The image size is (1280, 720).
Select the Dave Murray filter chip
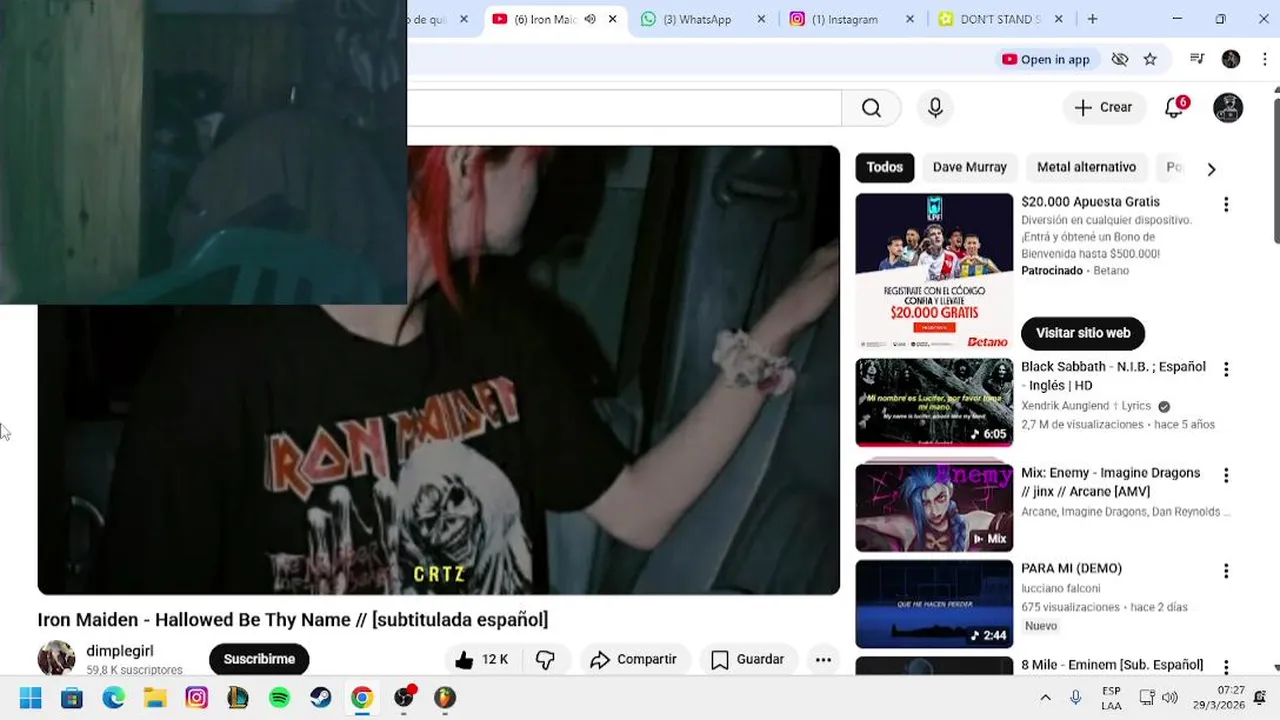click(969, 167)
